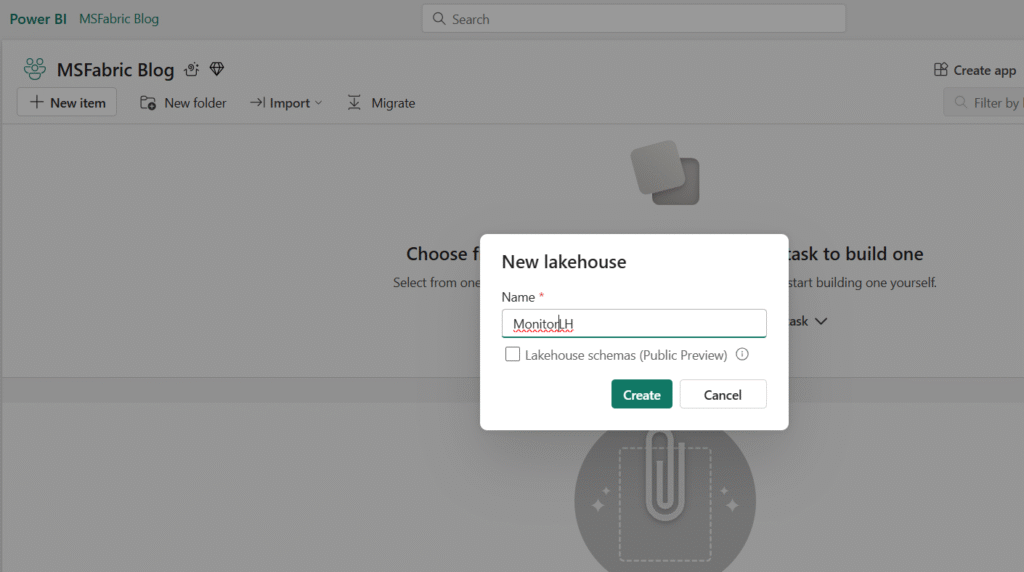Click the Migrate download icon

click(x=354, y=103)
